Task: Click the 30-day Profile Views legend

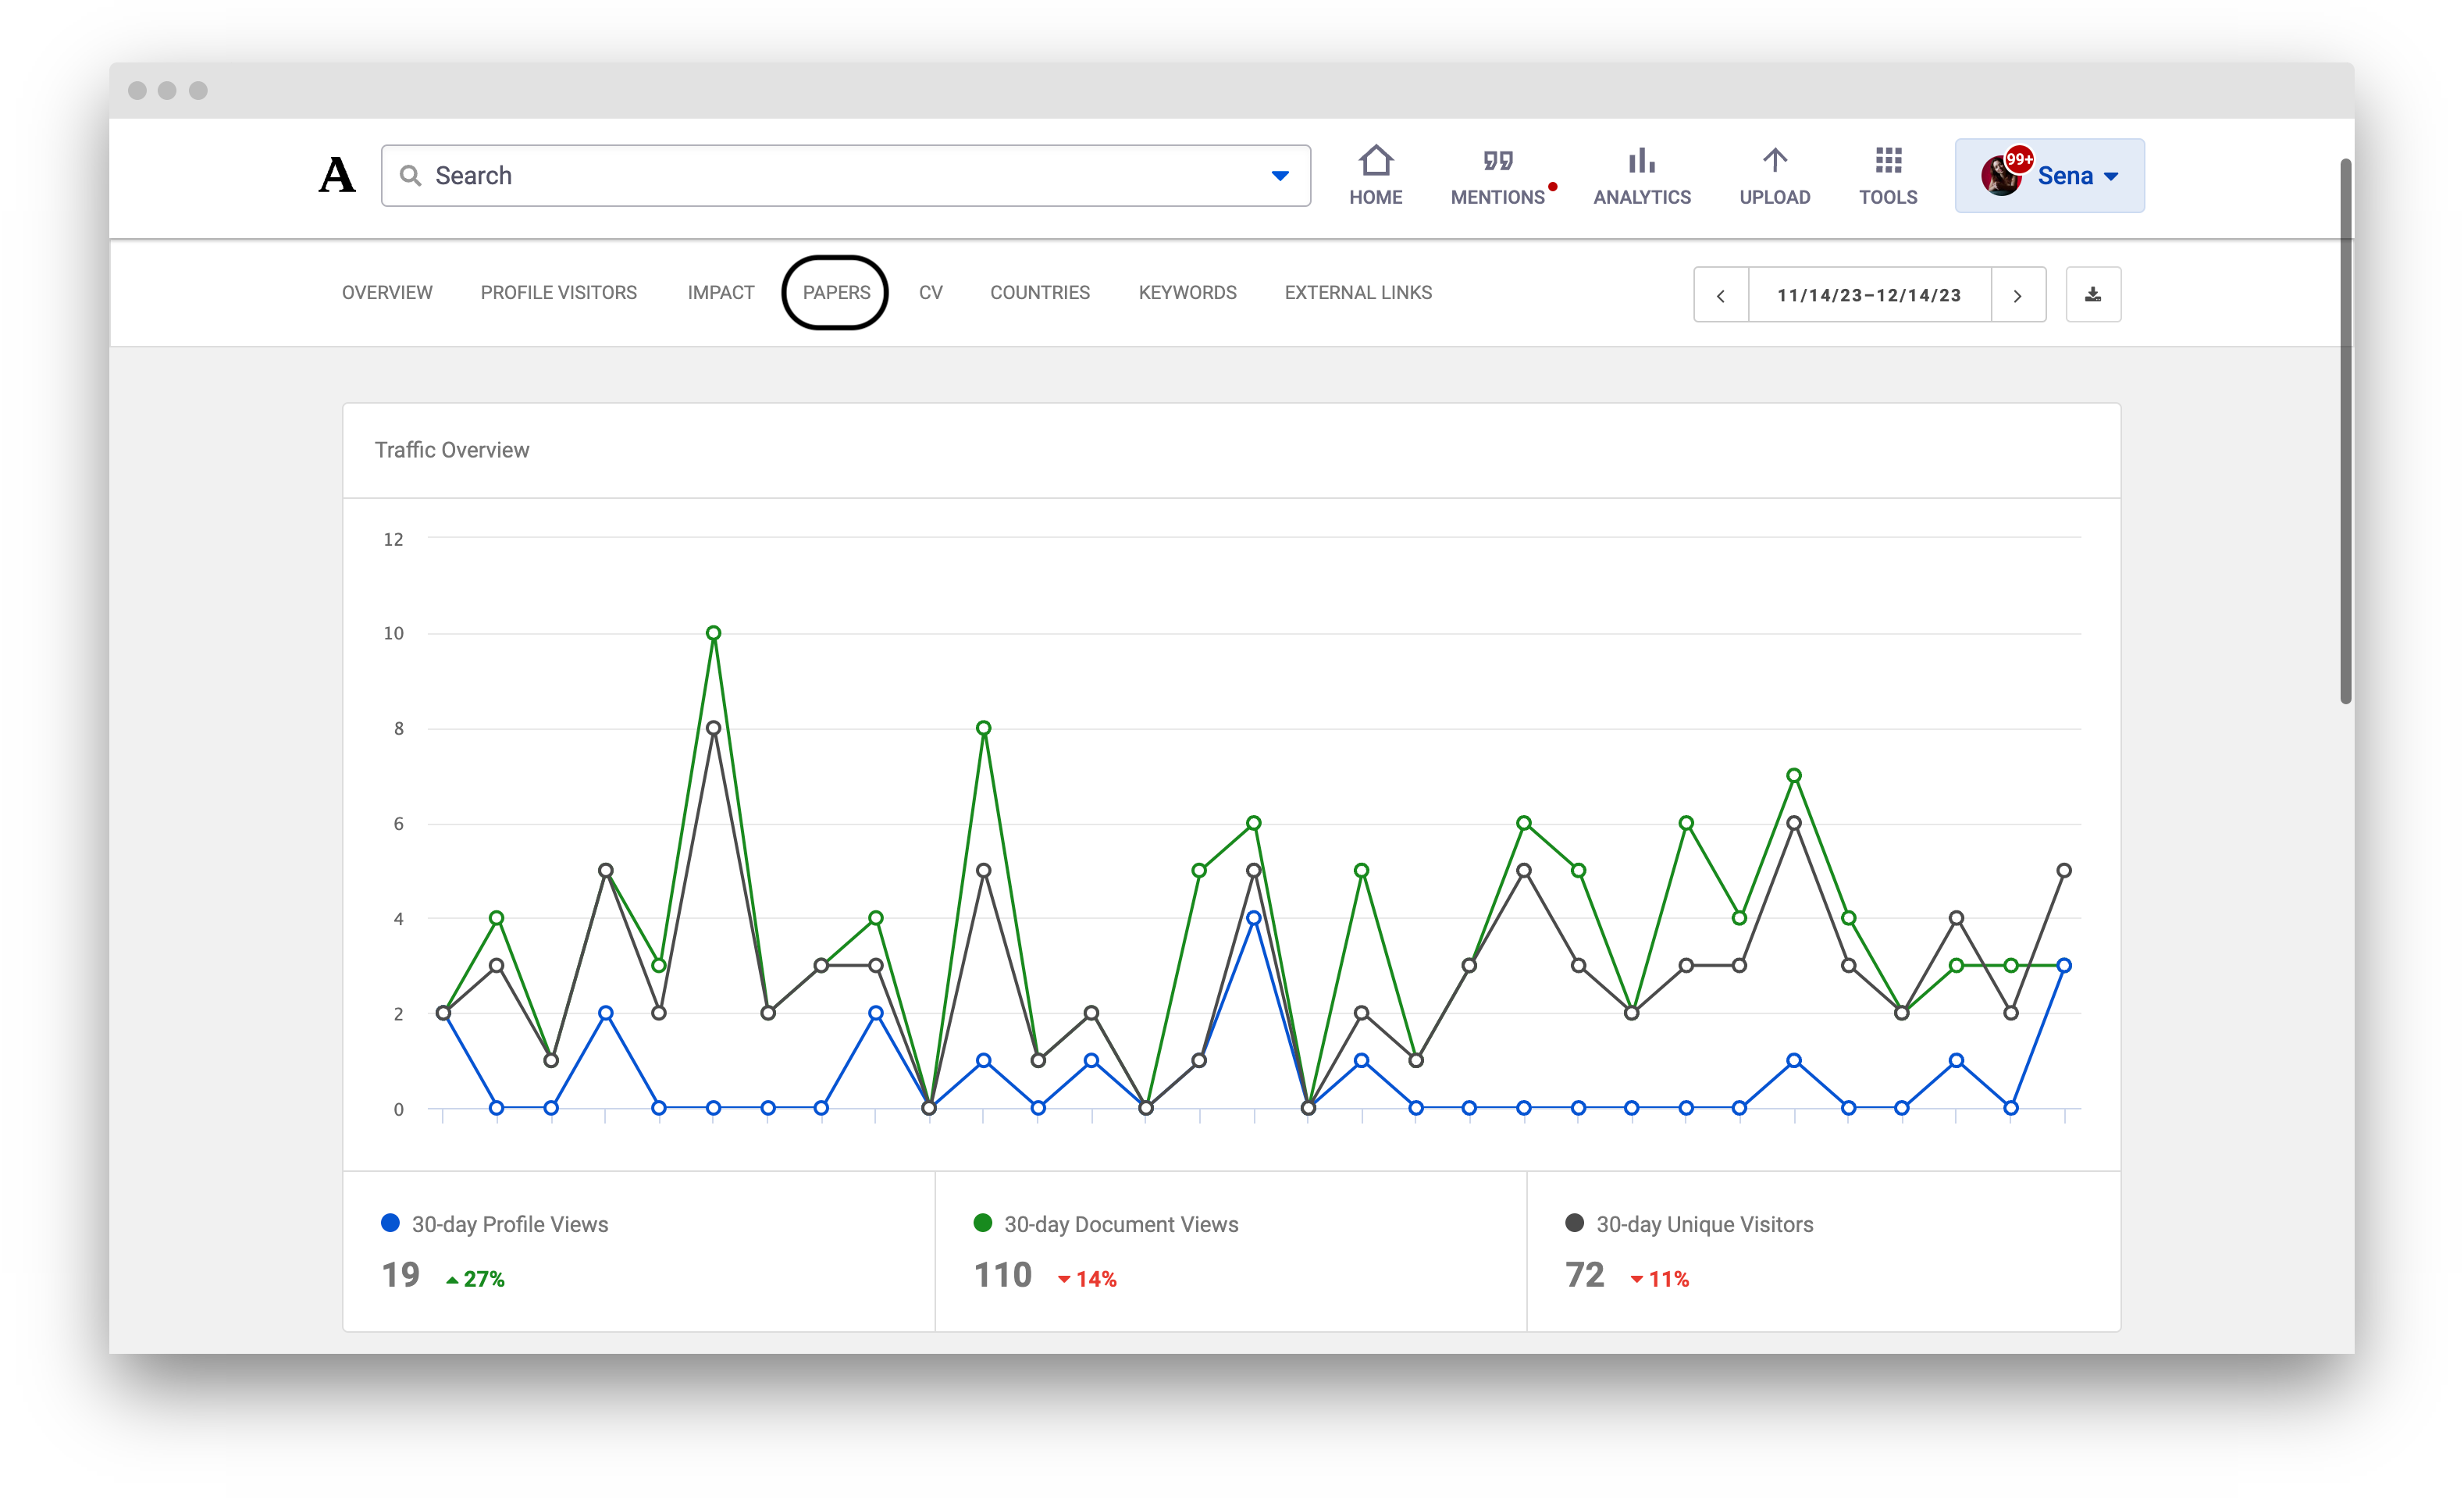Action: (495, 1224)
